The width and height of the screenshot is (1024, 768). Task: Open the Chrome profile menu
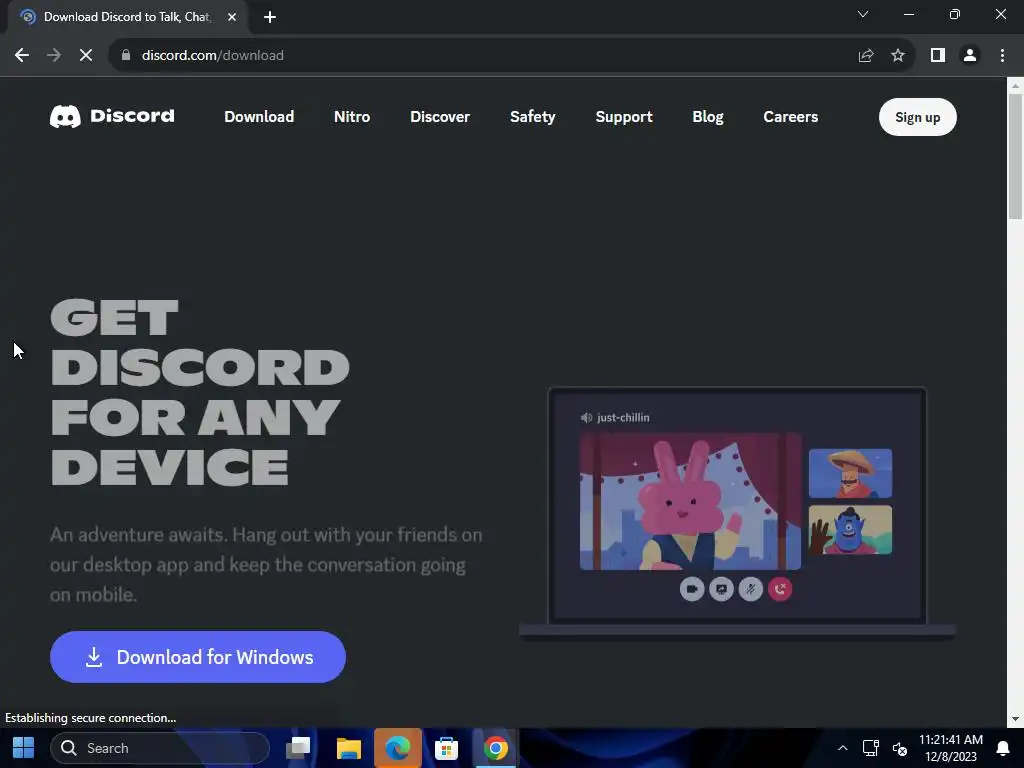pyautogui.click(x=970, y=56)
